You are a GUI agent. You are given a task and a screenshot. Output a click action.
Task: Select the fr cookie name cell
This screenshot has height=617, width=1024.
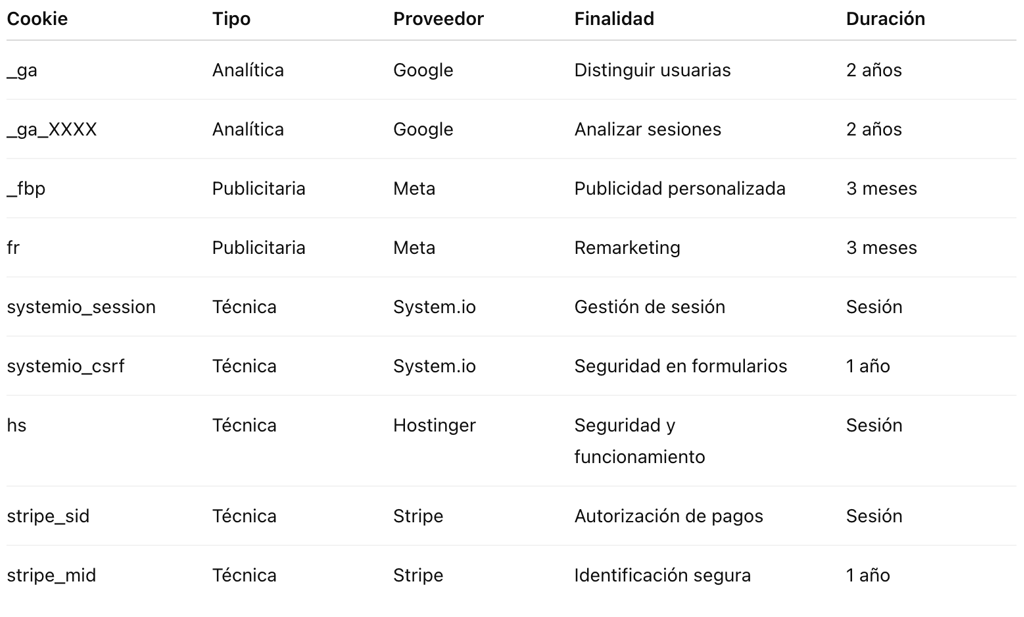point(13,247)
